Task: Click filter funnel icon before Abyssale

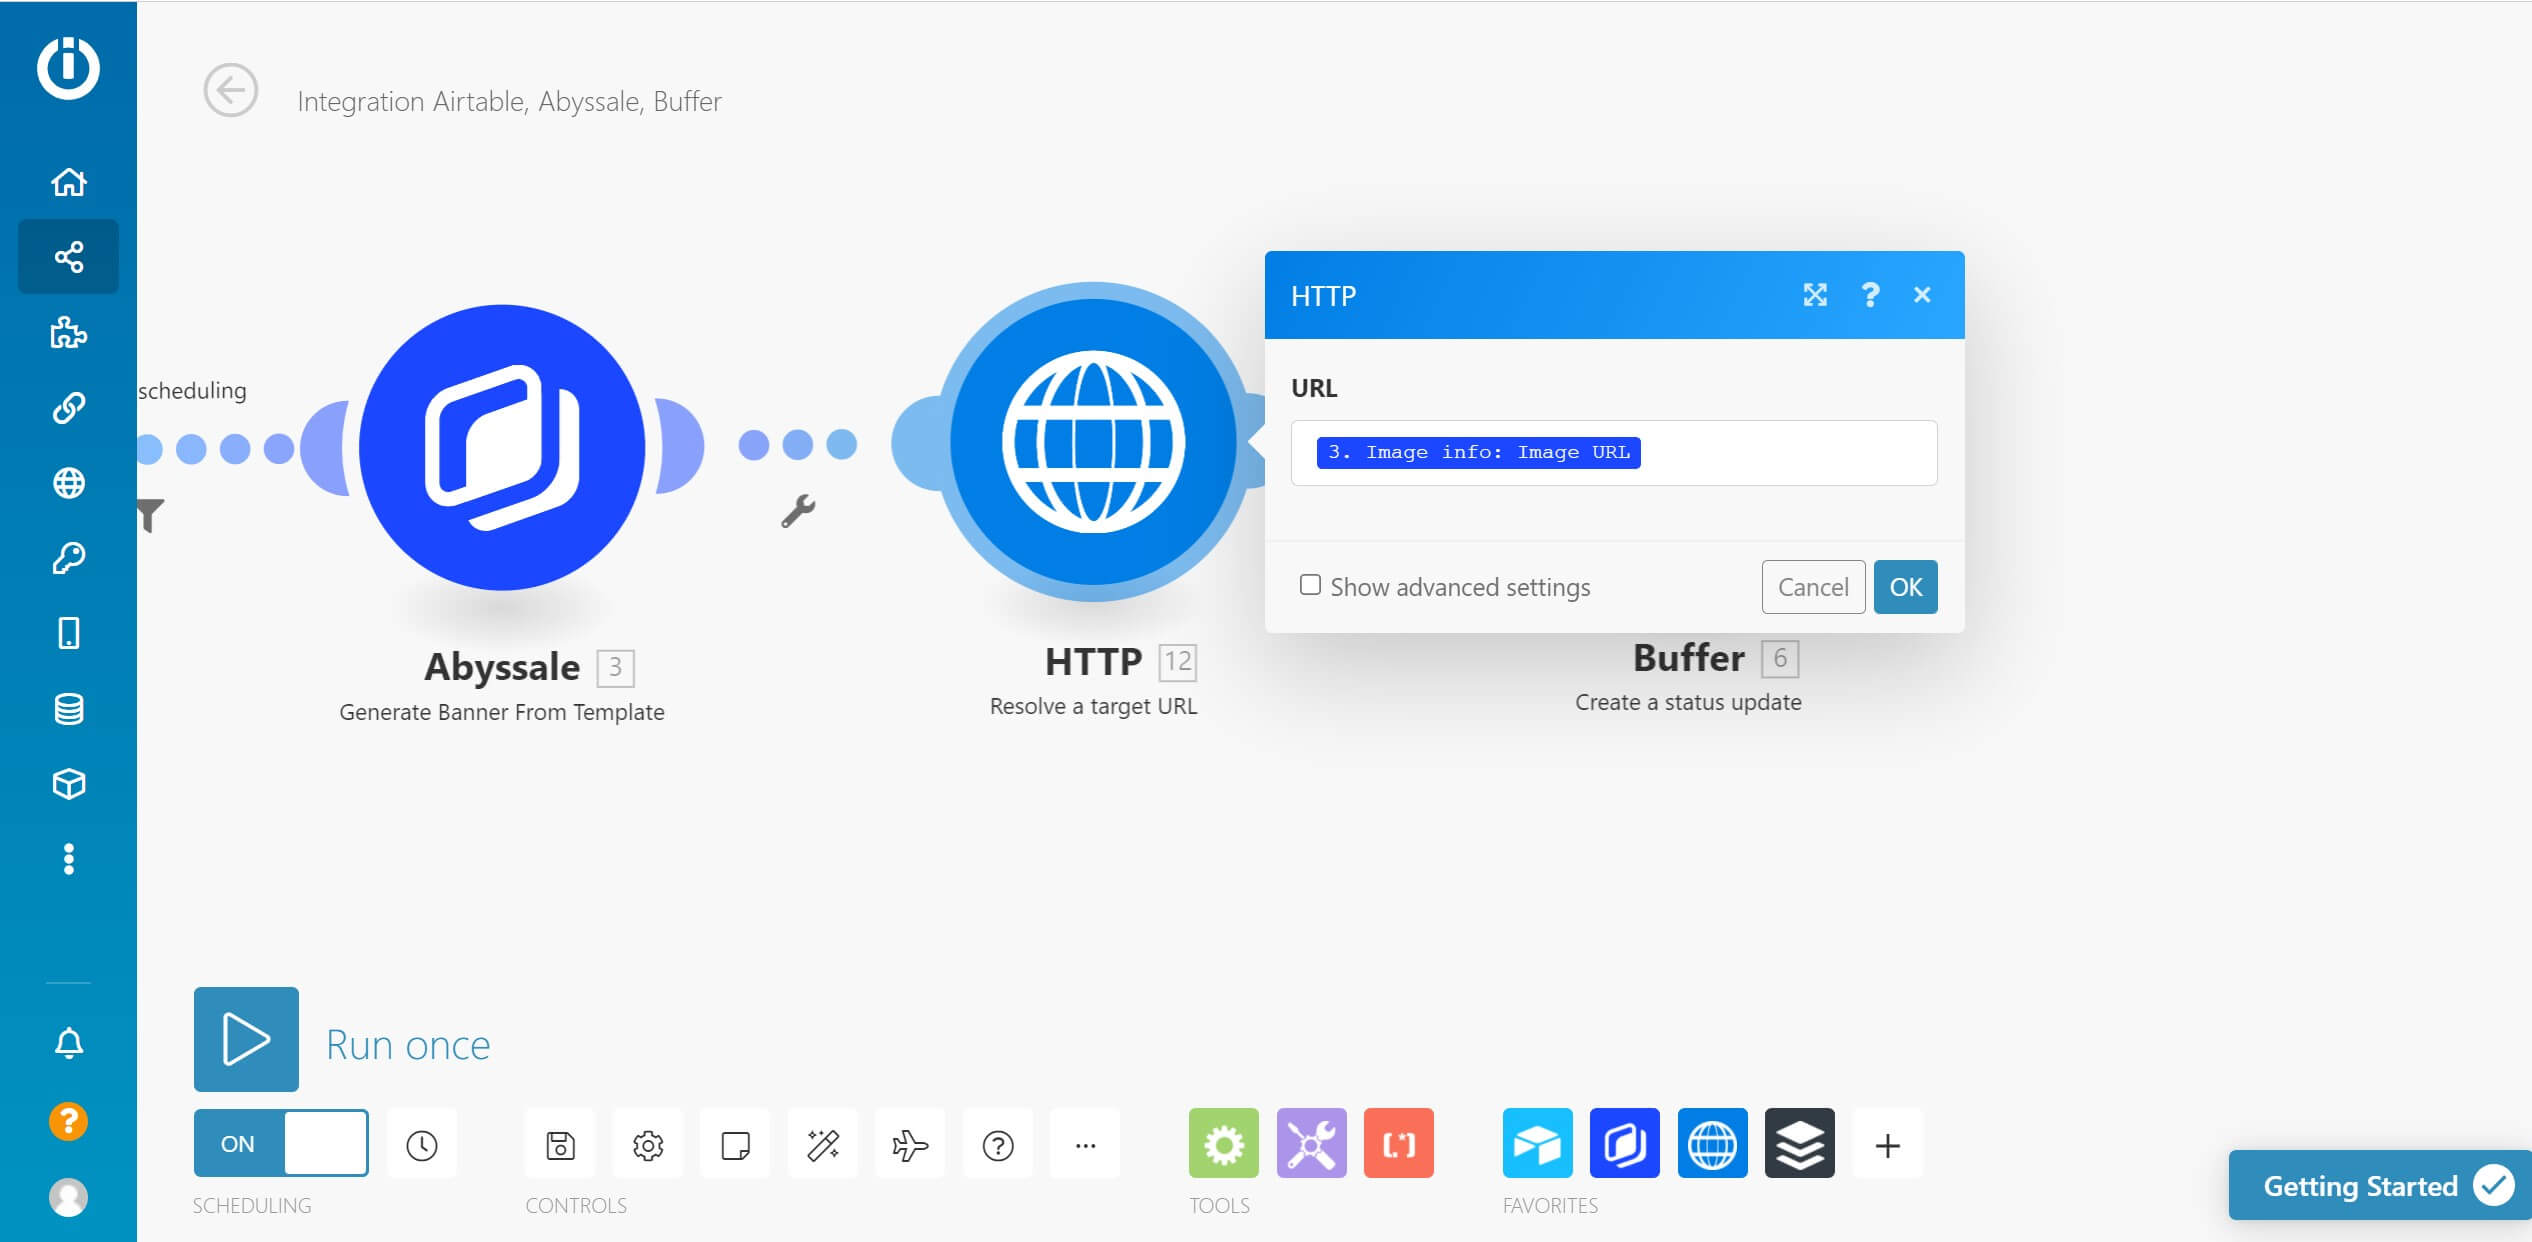Action: coord(150,515)
